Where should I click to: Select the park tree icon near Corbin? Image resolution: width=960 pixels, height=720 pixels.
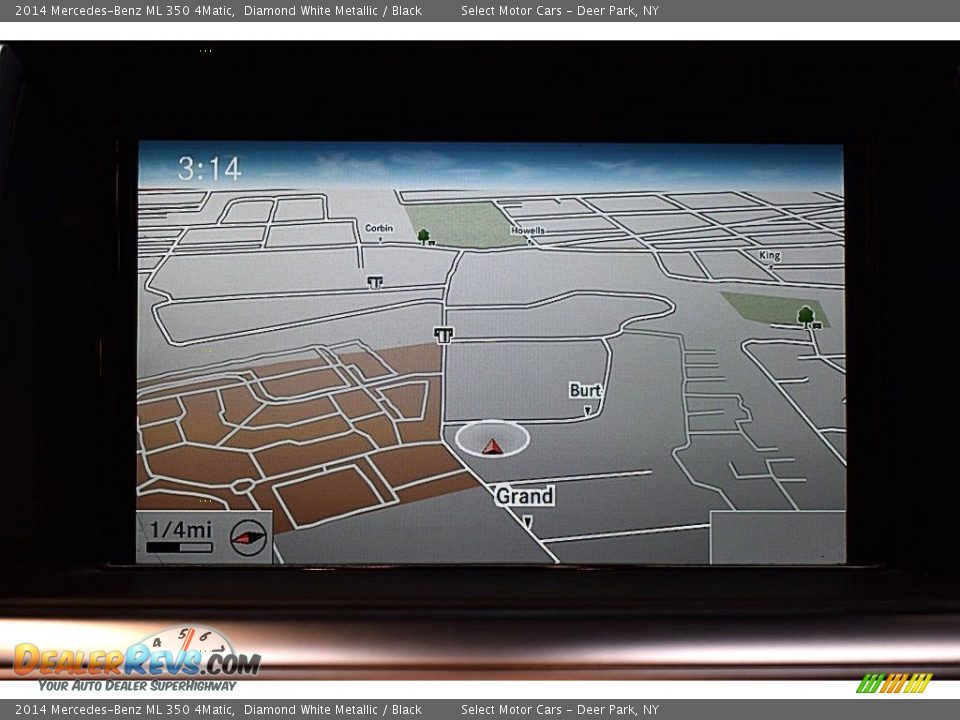[x=423, y=236]
